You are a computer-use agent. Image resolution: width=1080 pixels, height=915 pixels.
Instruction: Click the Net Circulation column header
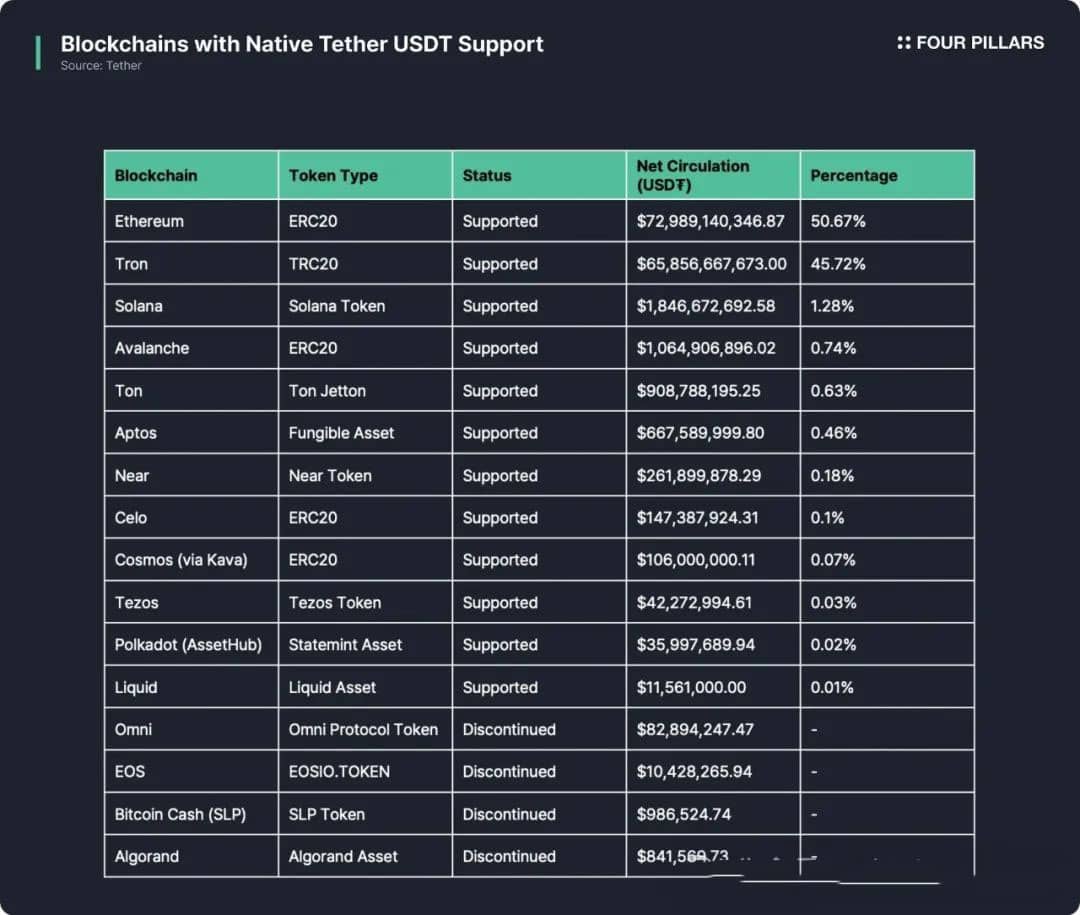[x=692, y=175]
